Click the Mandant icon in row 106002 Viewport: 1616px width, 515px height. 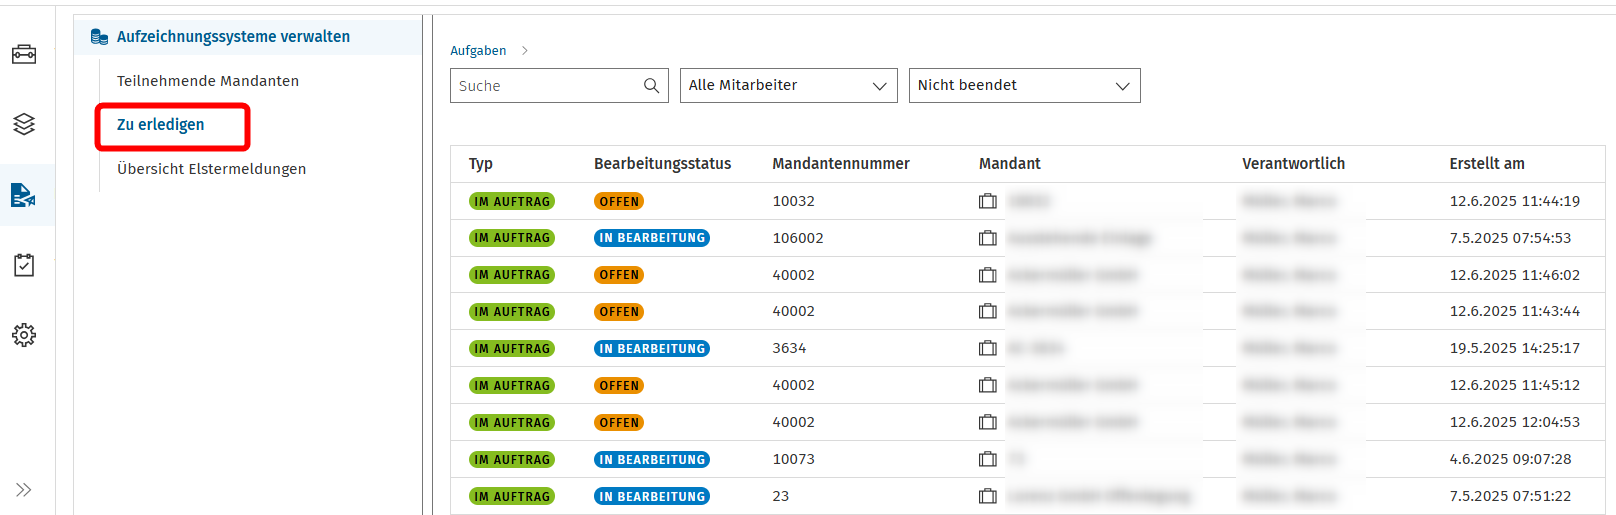pos(988,238)
